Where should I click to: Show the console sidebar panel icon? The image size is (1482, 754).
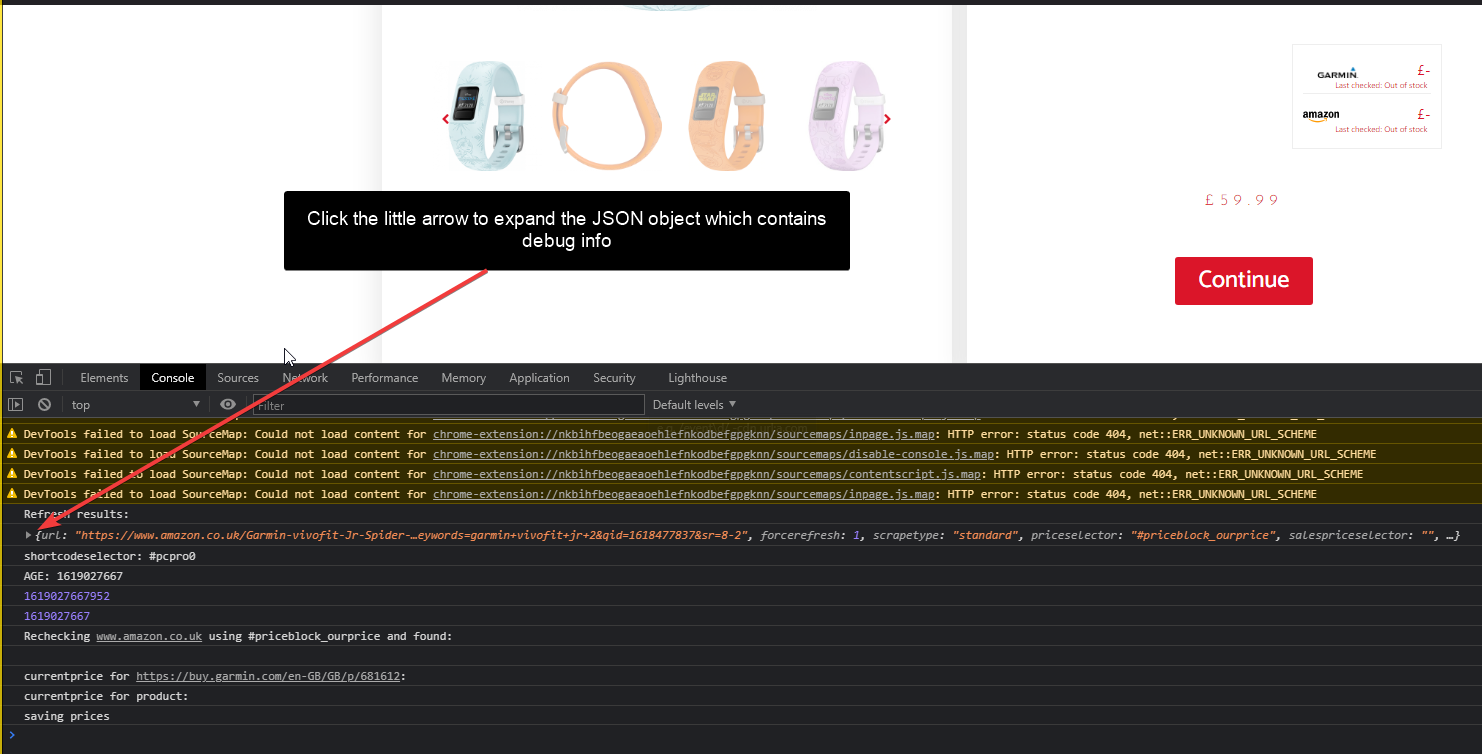(15, 405)
